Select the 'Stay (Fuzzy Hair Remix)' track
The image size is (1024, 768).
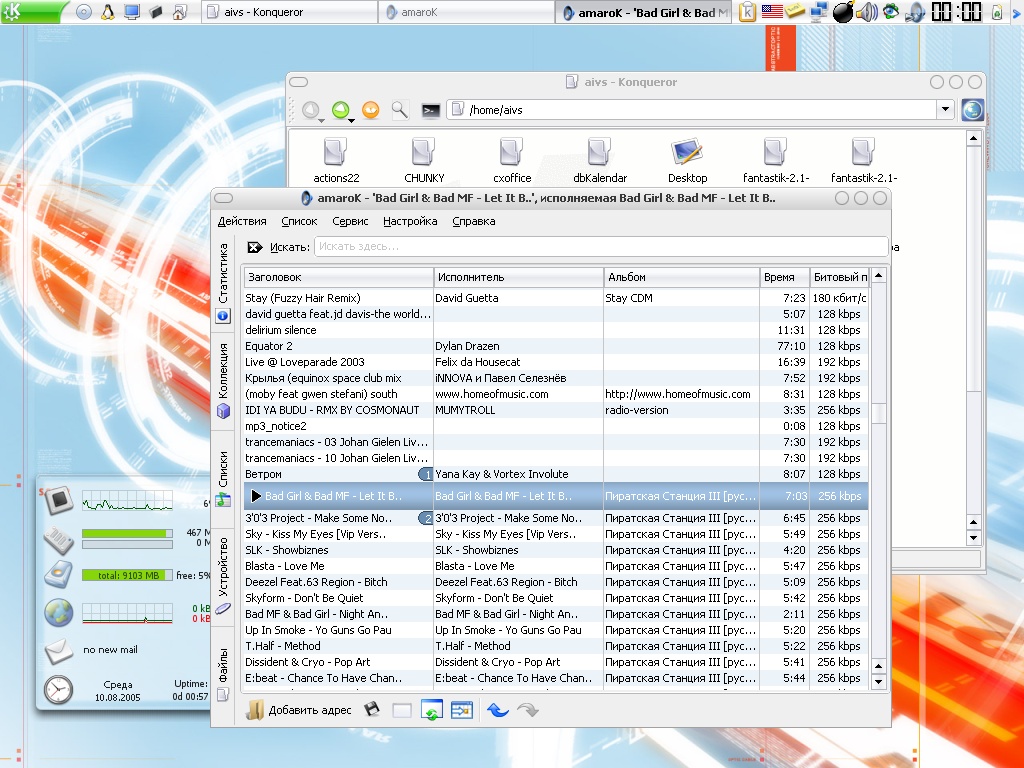point(556,298)
